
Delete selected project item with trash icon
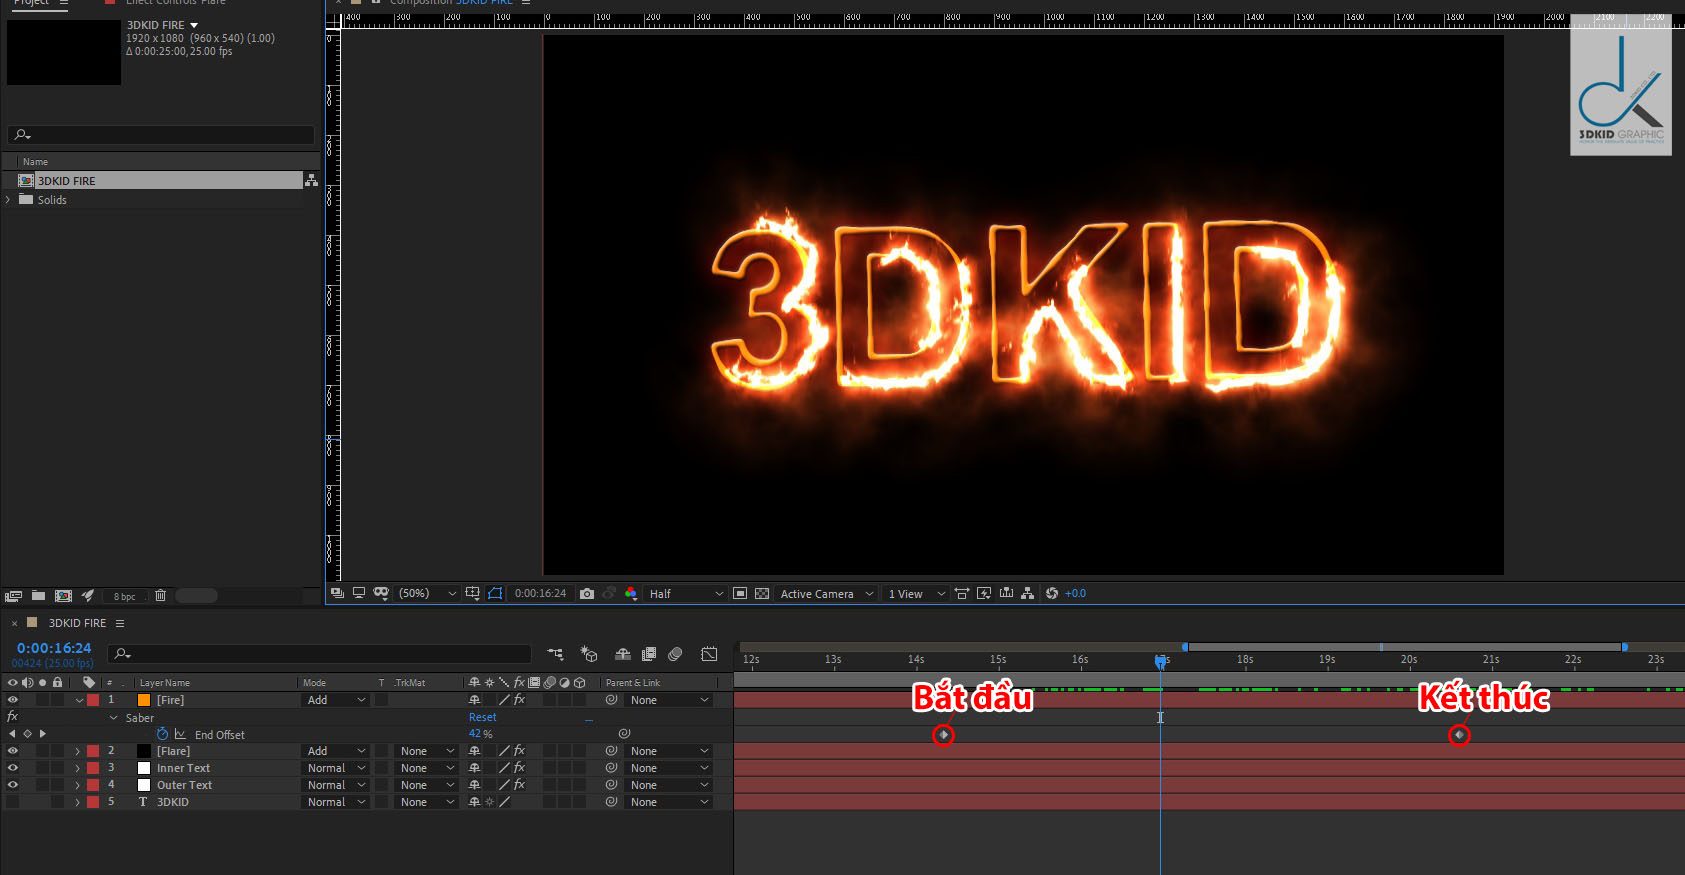click(160, 596)
